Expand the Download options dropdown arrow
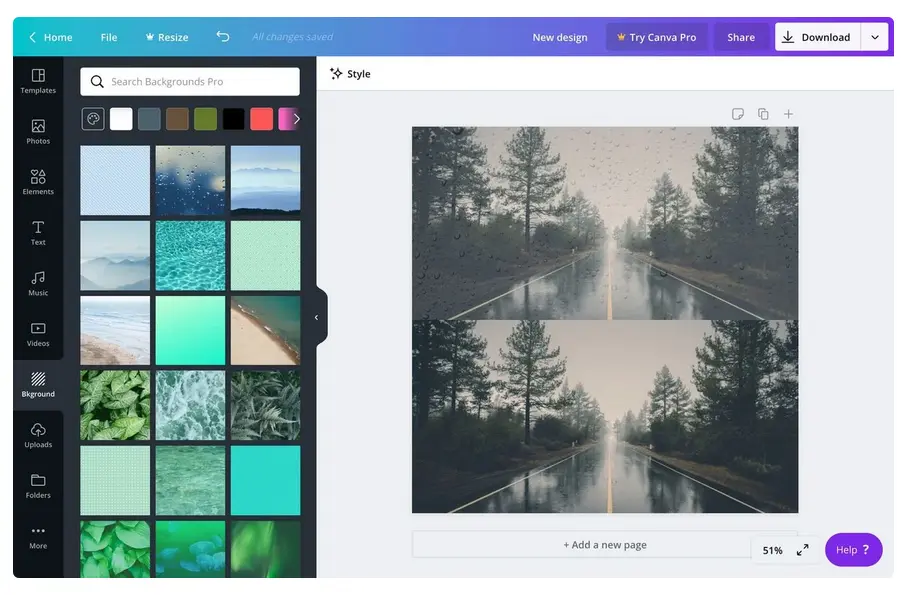911x595 pixels. [875, 37]
